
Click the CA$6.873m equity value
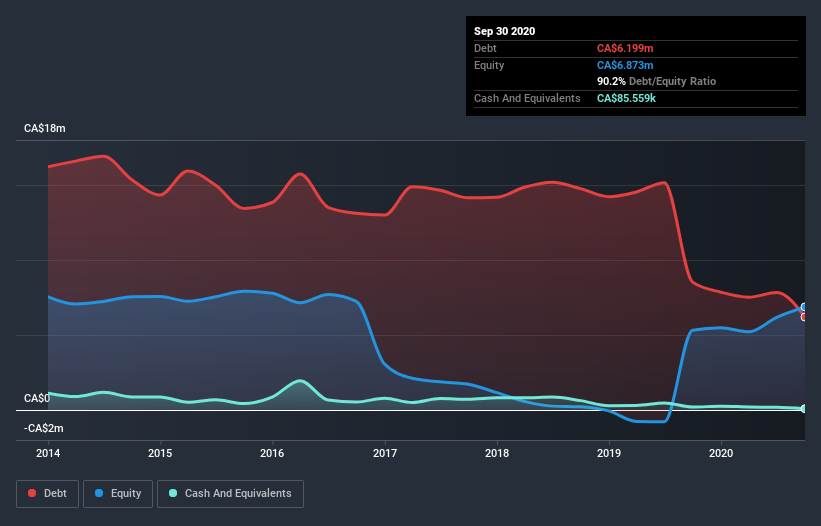click(625, 65)
